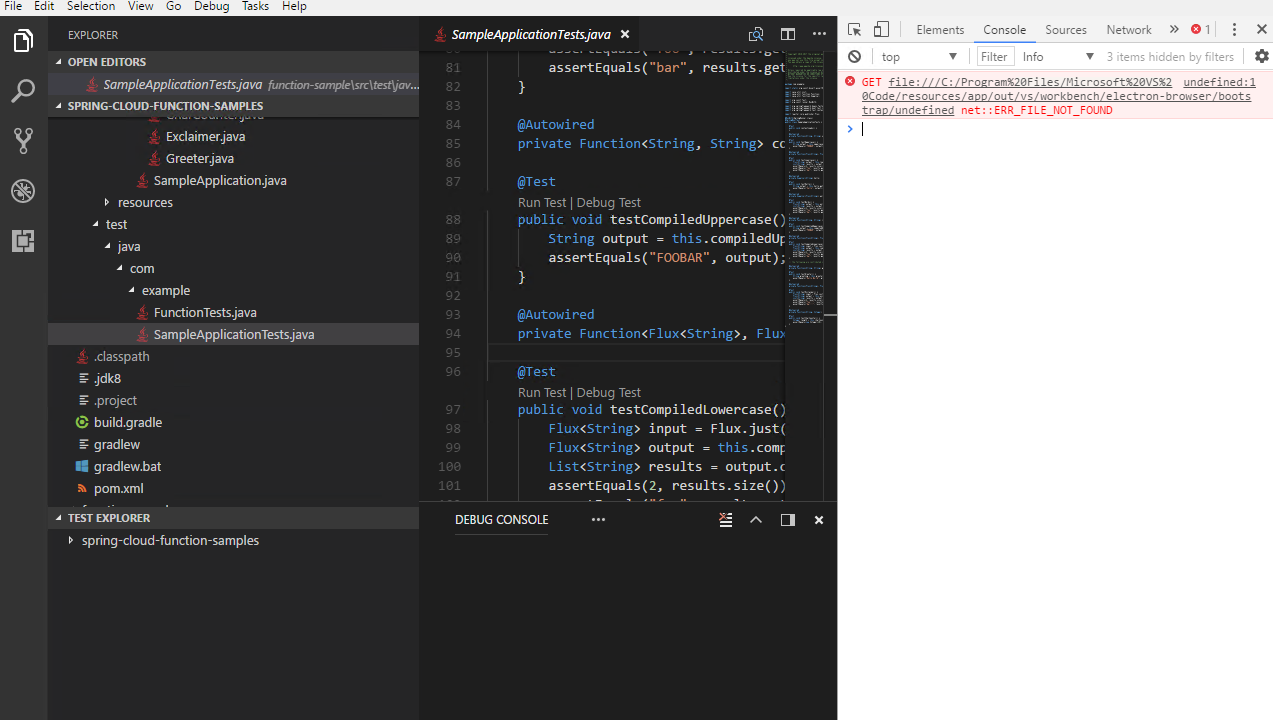
Task: Click the 'Debug Test' CodeLens link
Action: click(x=608, y=202)
